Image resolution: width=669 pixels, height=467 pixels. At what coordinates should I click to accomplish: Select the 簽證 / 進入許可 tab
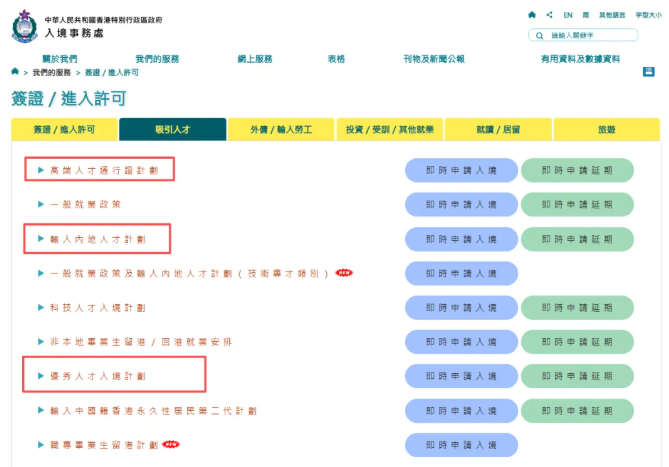[x=64, y=129]
